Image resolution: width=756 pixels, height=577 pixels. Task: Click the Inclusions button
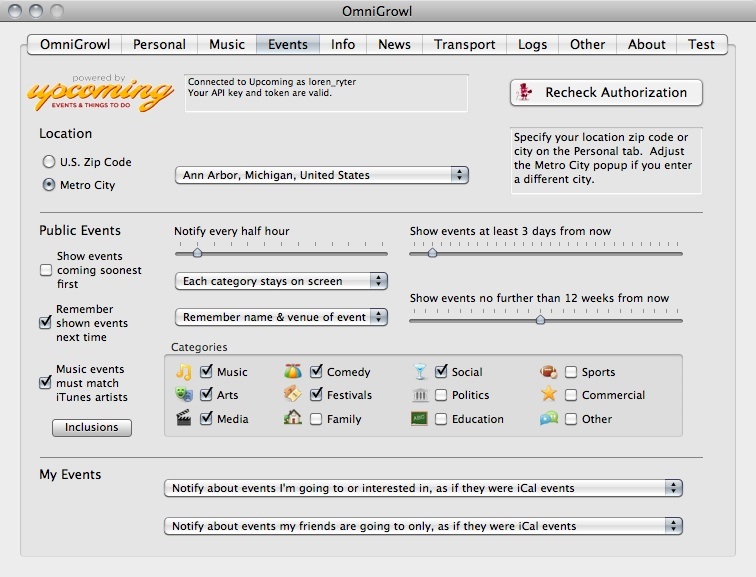[92, 427]
